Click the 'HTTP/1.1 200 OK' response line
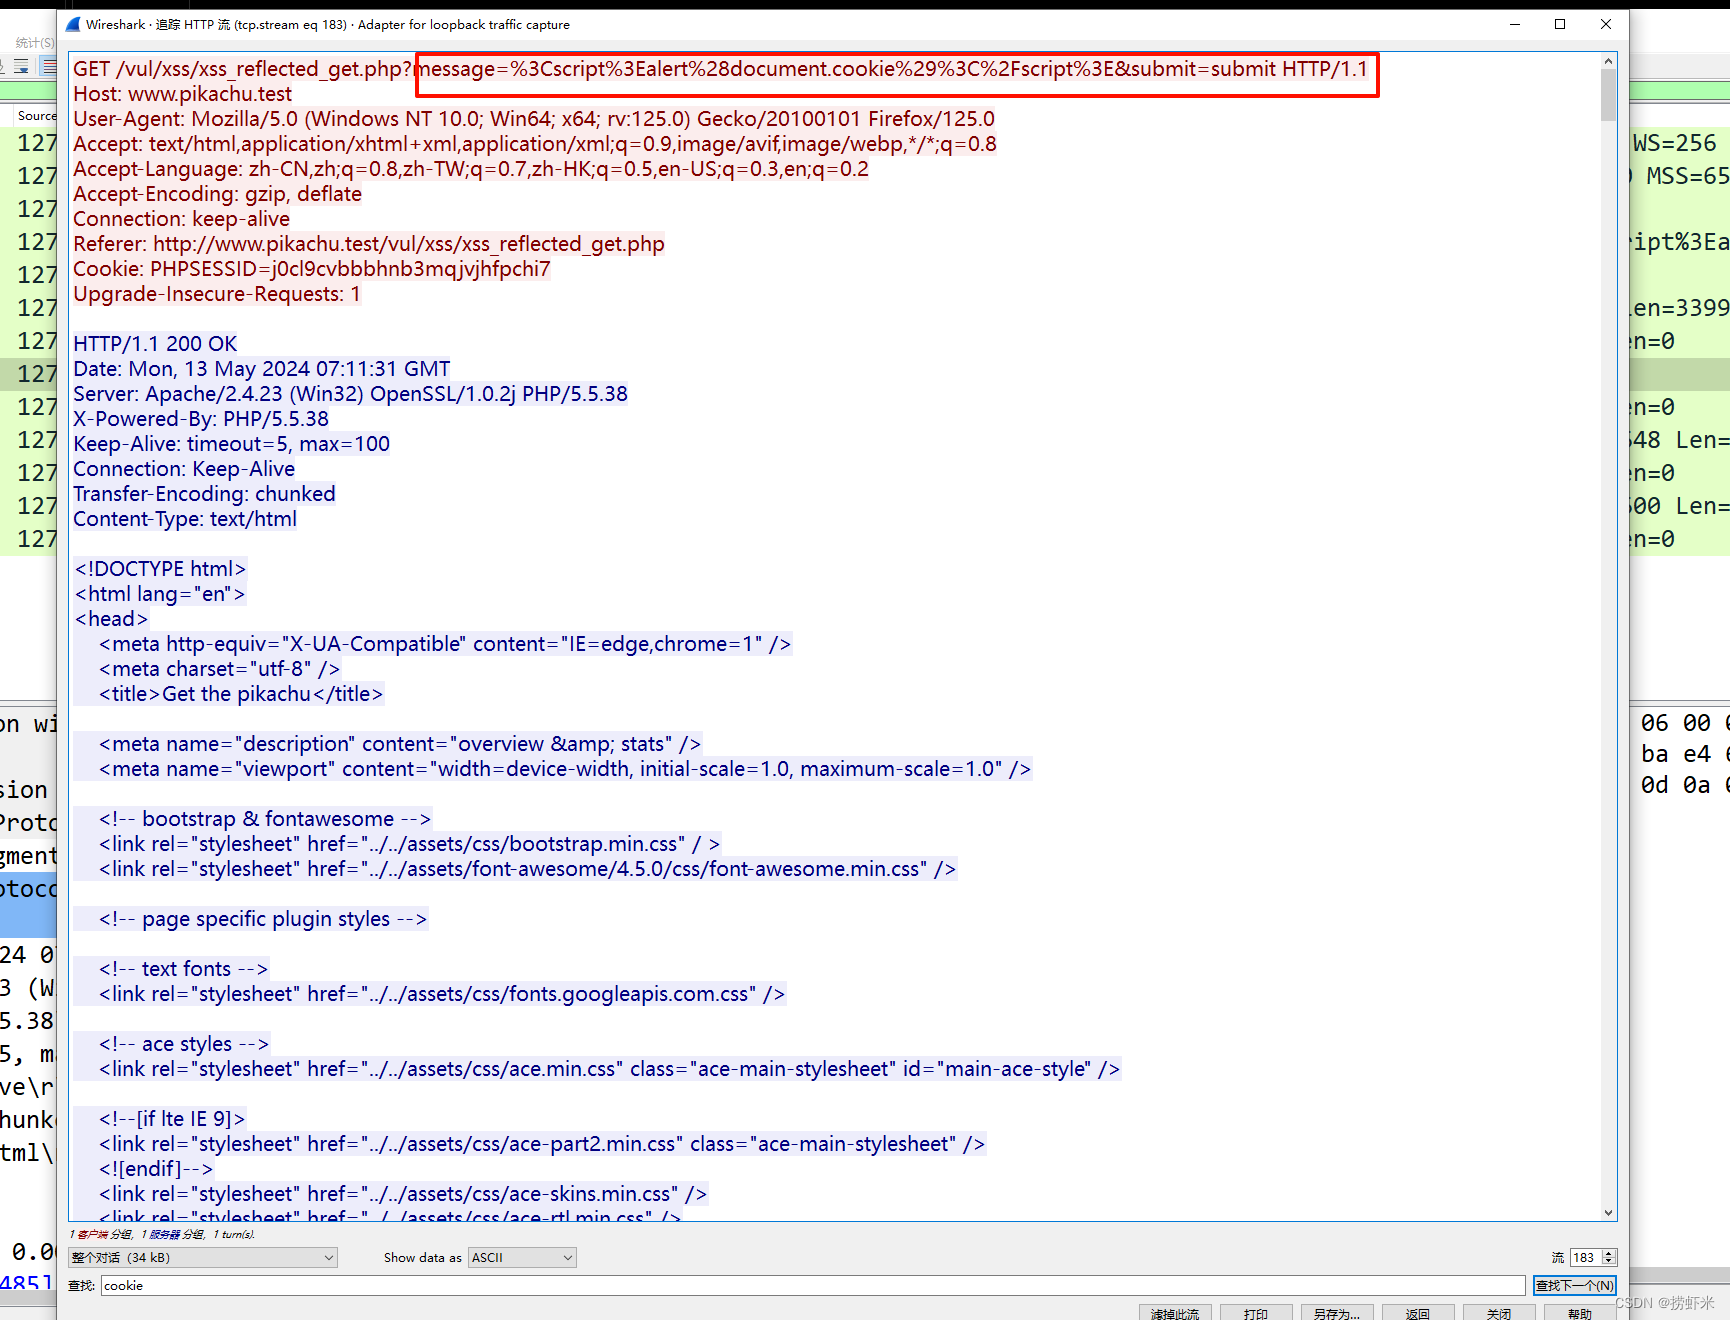1730x1320 pixels. pos(155,344)
